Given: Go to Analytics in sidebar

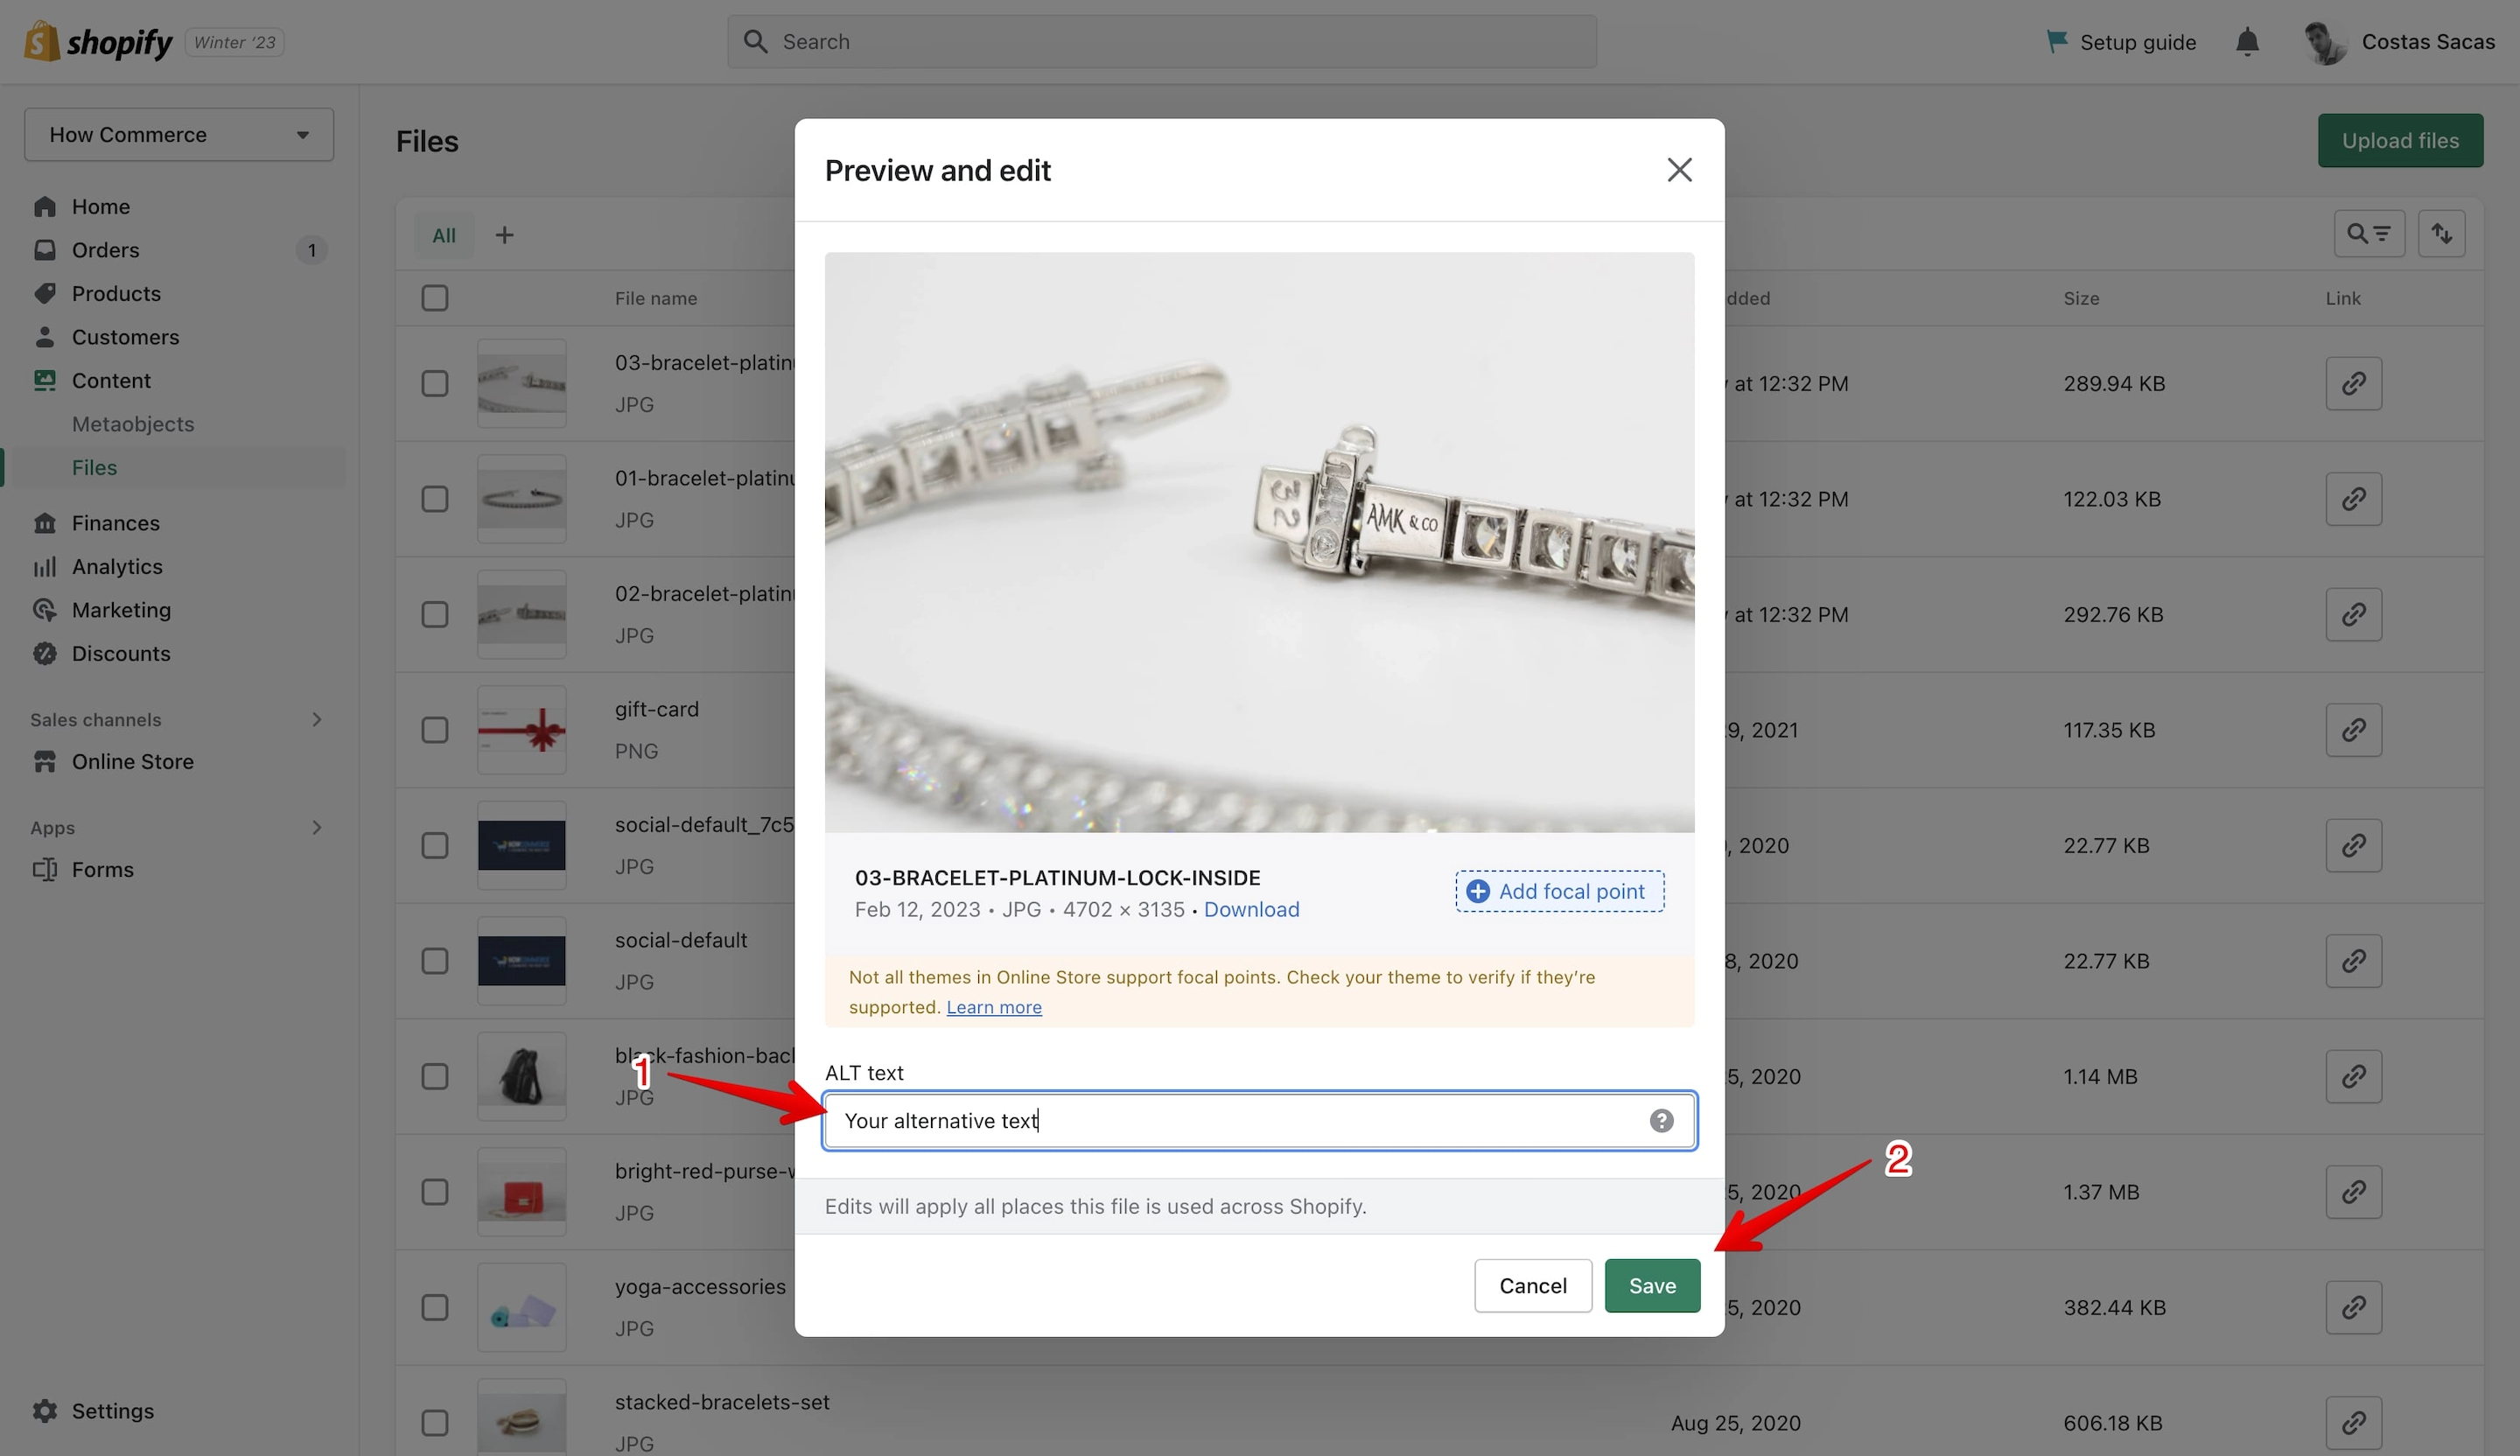Looking at the screenshot, I should (117, 566).
